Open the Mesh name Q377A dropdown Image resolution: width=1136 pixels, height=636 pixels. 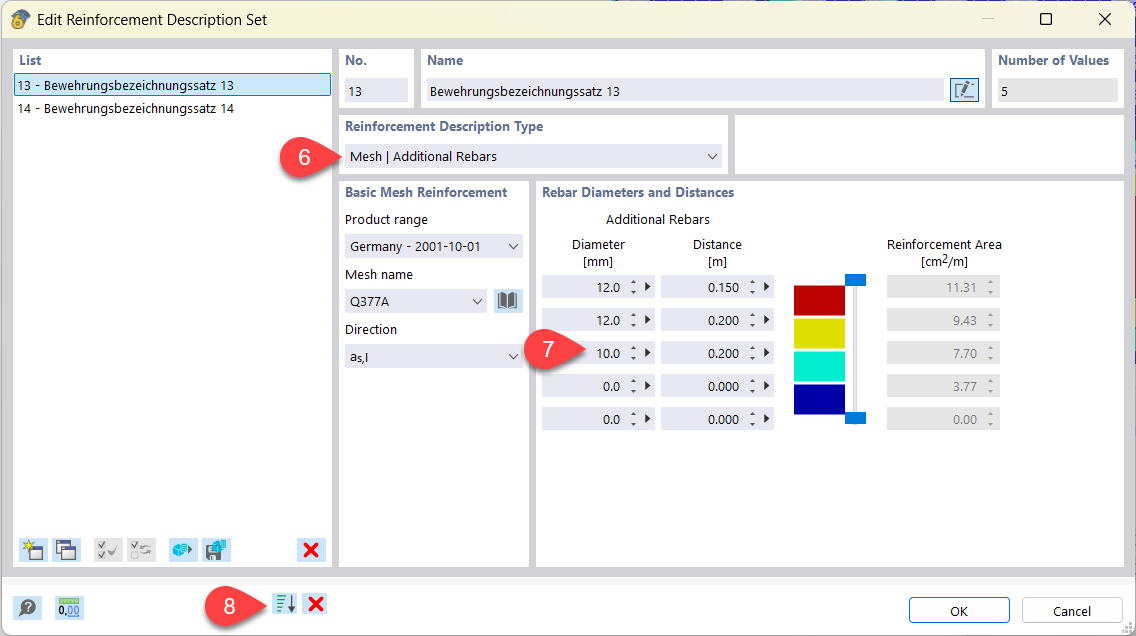(416, 301)
